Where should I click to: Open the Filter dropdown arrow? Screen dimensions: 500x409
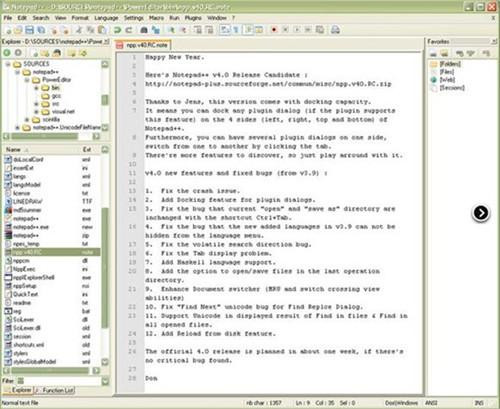[105, 381]
